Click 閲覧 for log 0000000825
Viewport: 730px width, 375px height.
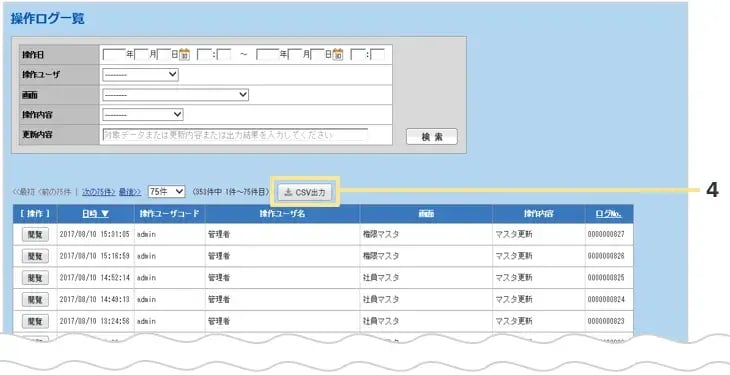[35, 278]
